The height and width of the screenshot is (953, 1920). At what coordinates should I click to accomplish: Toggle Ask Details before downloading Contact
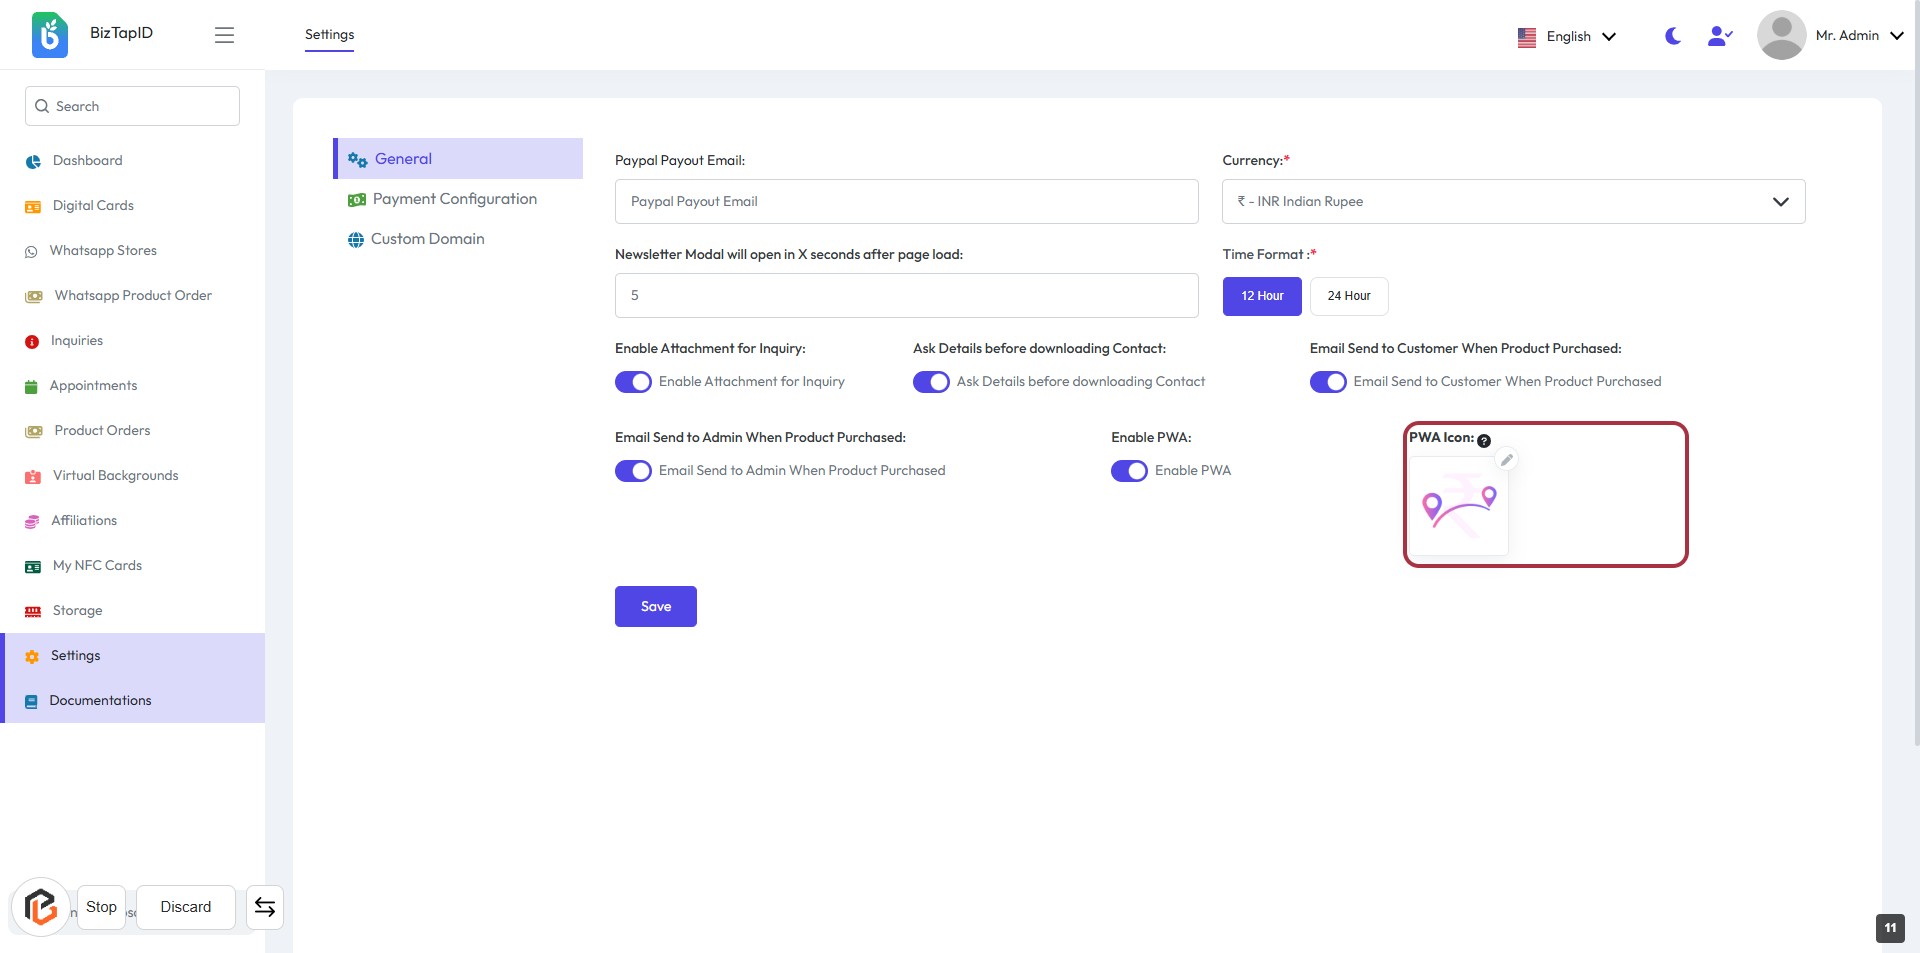tap(931, 382)
